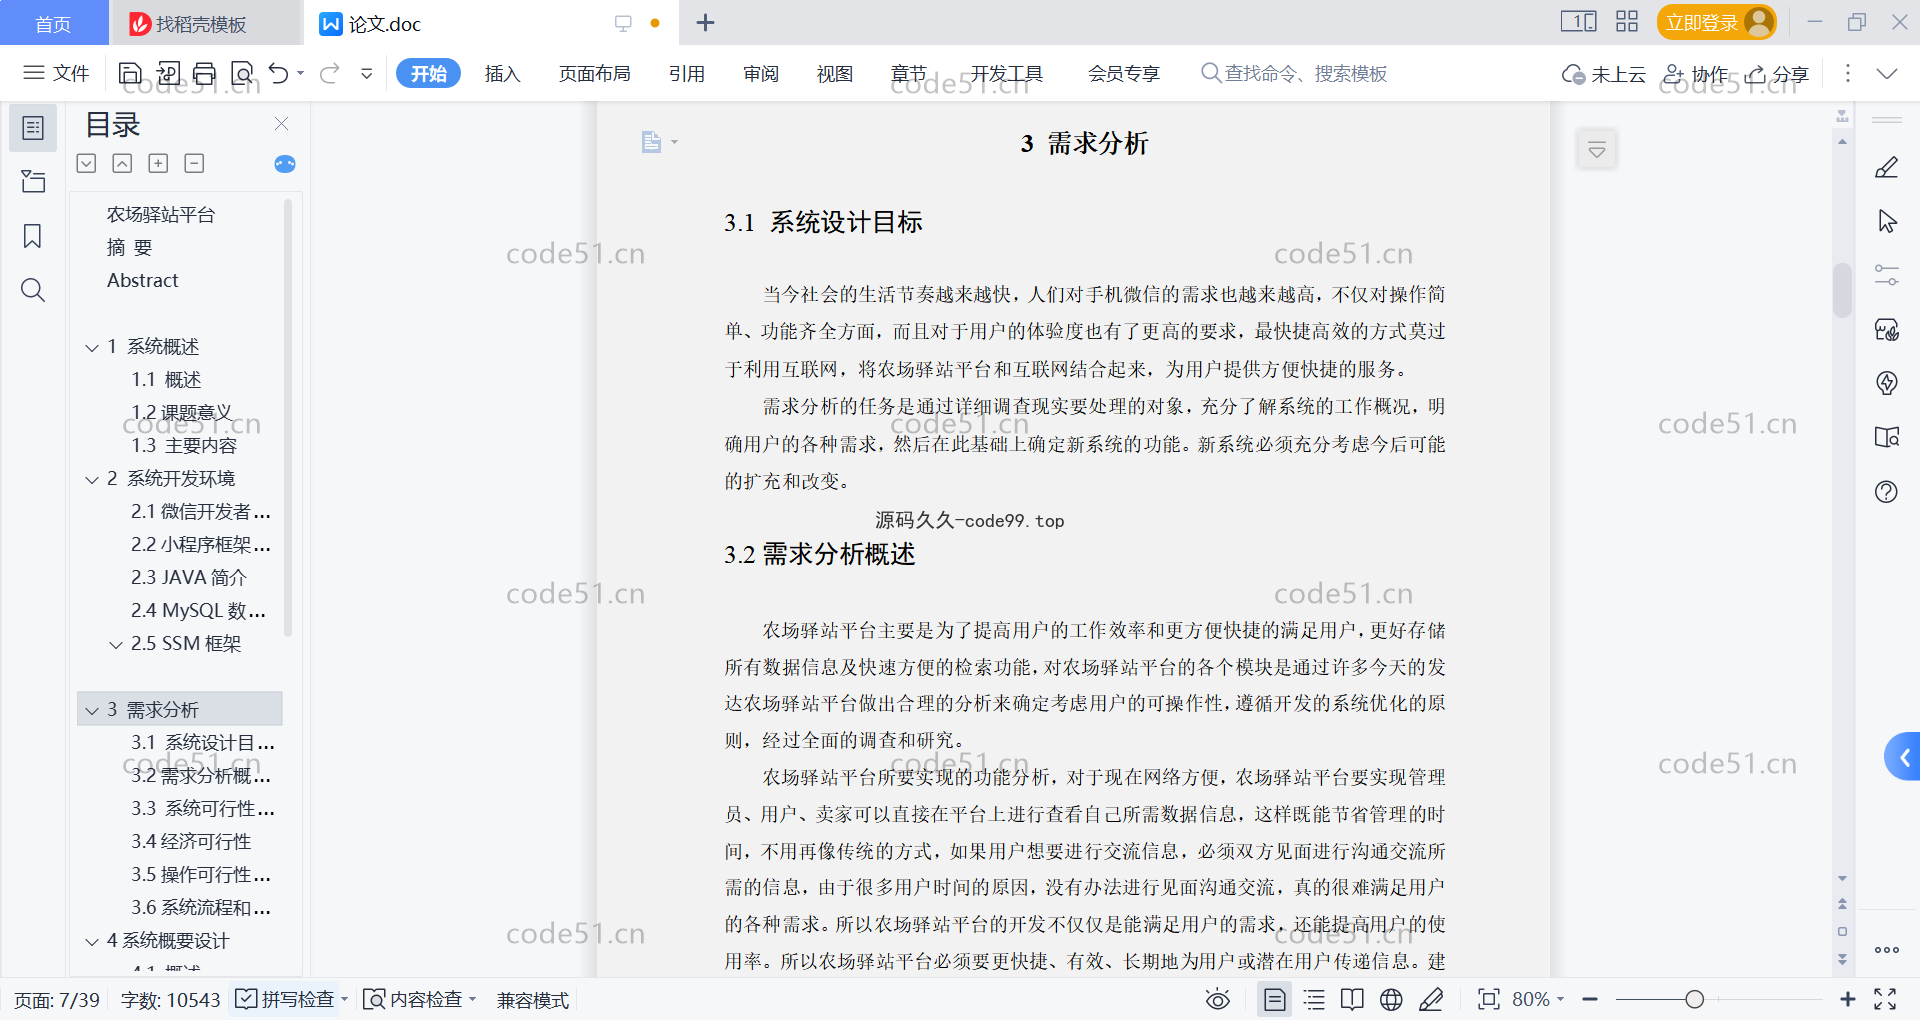Switch to the 页面布局 ribbon tab
The image size is (1920, 1020).
594,73
